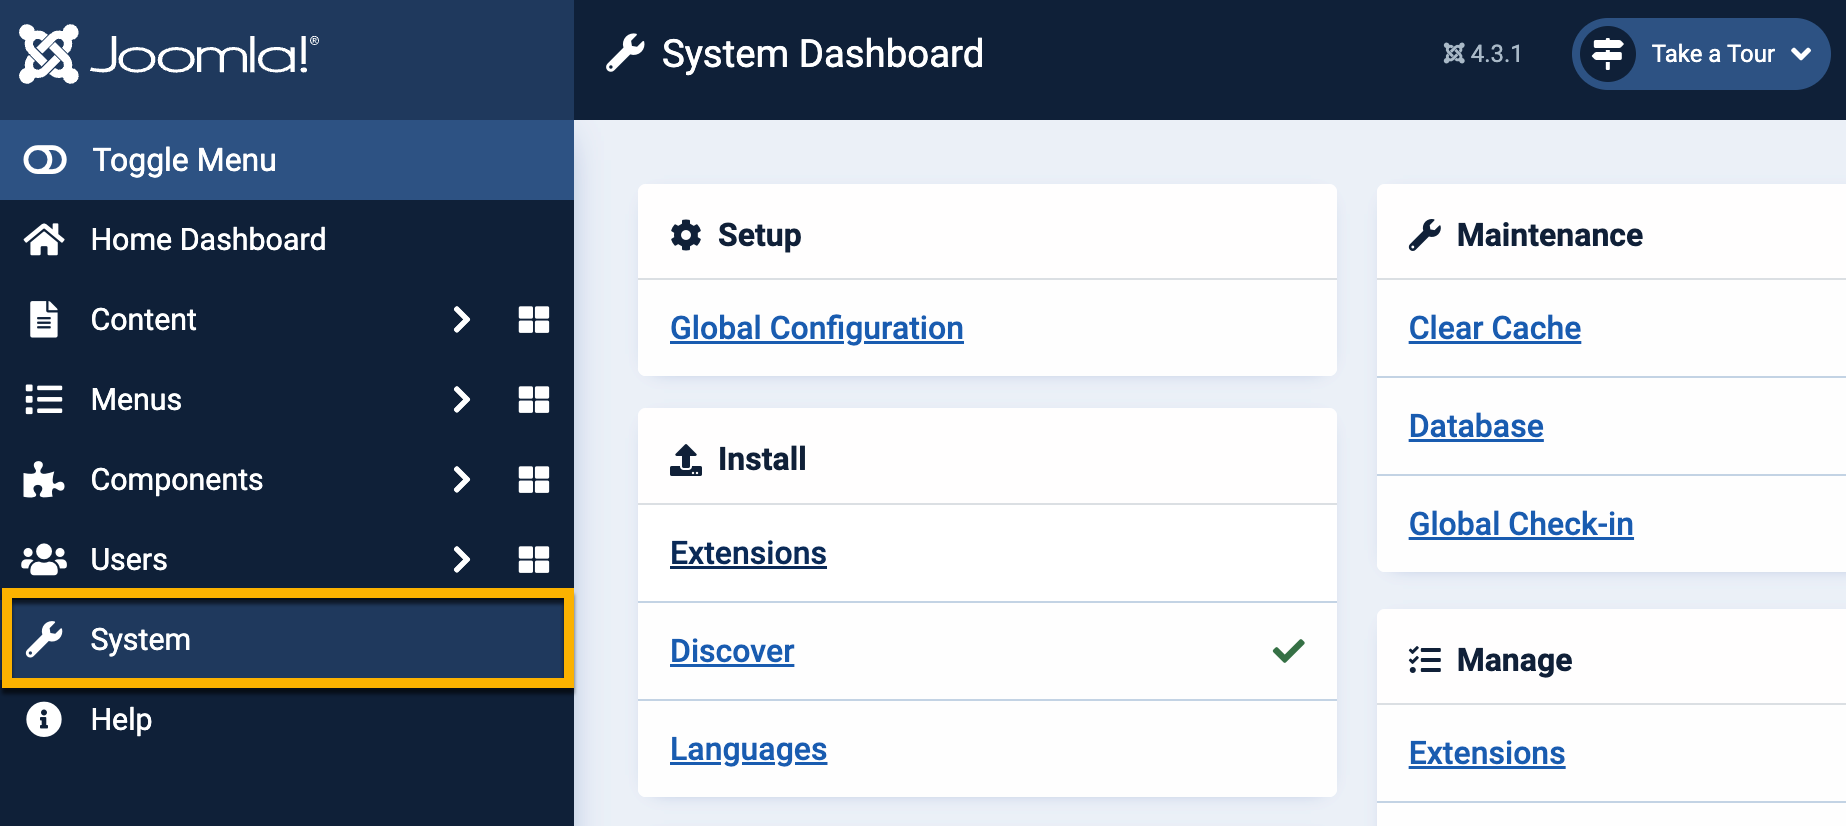Screen dimensions: 1846x826
Task: Open the Global Configuration link
Action: [x=816, y=328]
